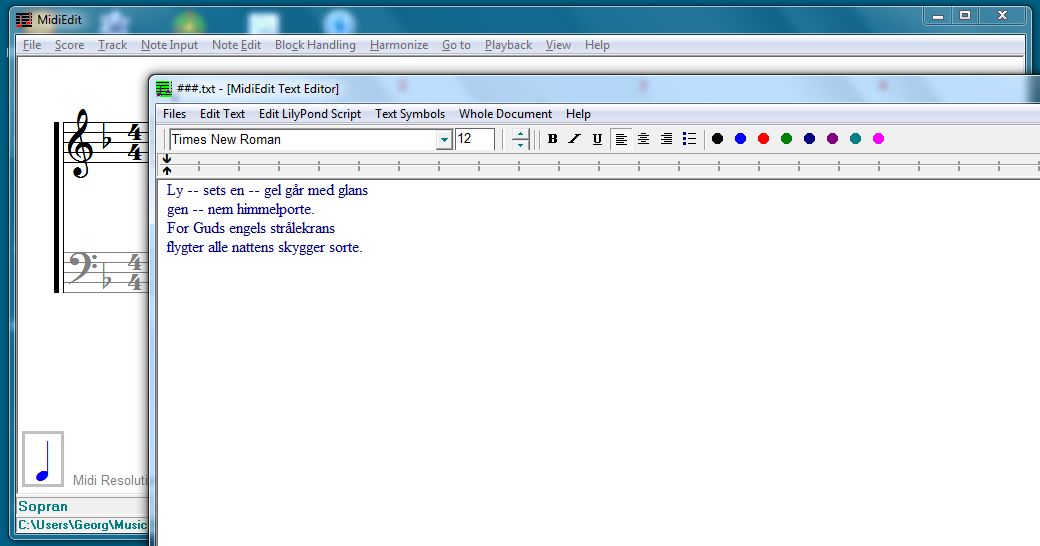Click the font size stepper arrows

[521, 139]
